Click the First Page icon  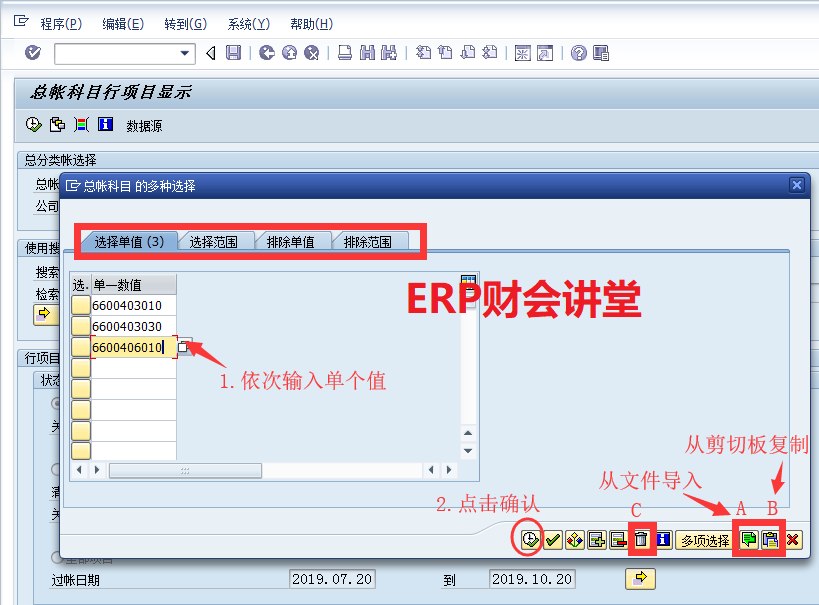click(423, 53)
